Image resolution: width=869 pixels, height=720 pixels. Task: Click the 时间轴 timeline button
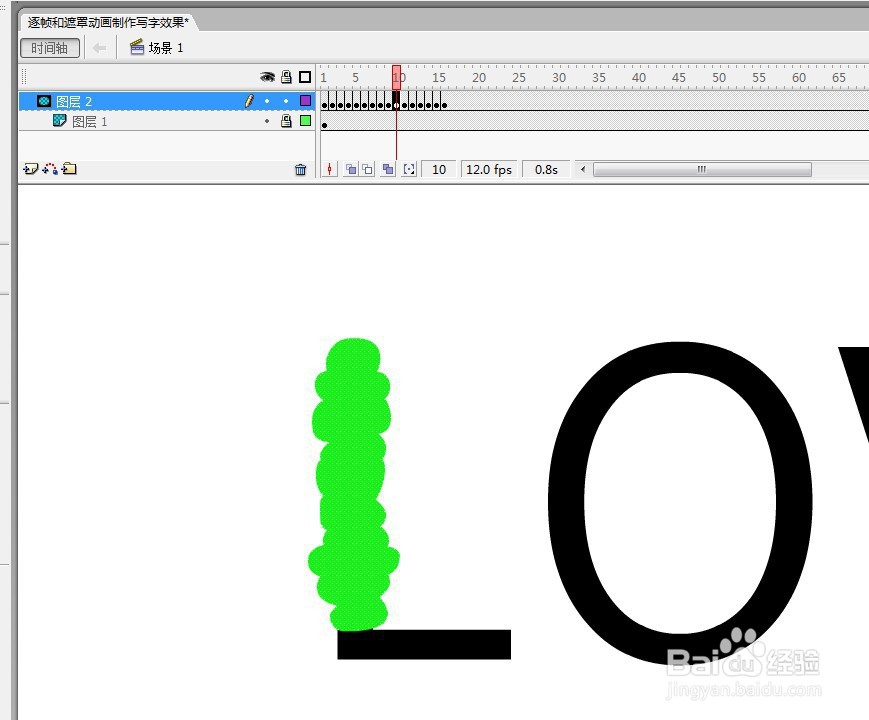(x=50, y=48)
